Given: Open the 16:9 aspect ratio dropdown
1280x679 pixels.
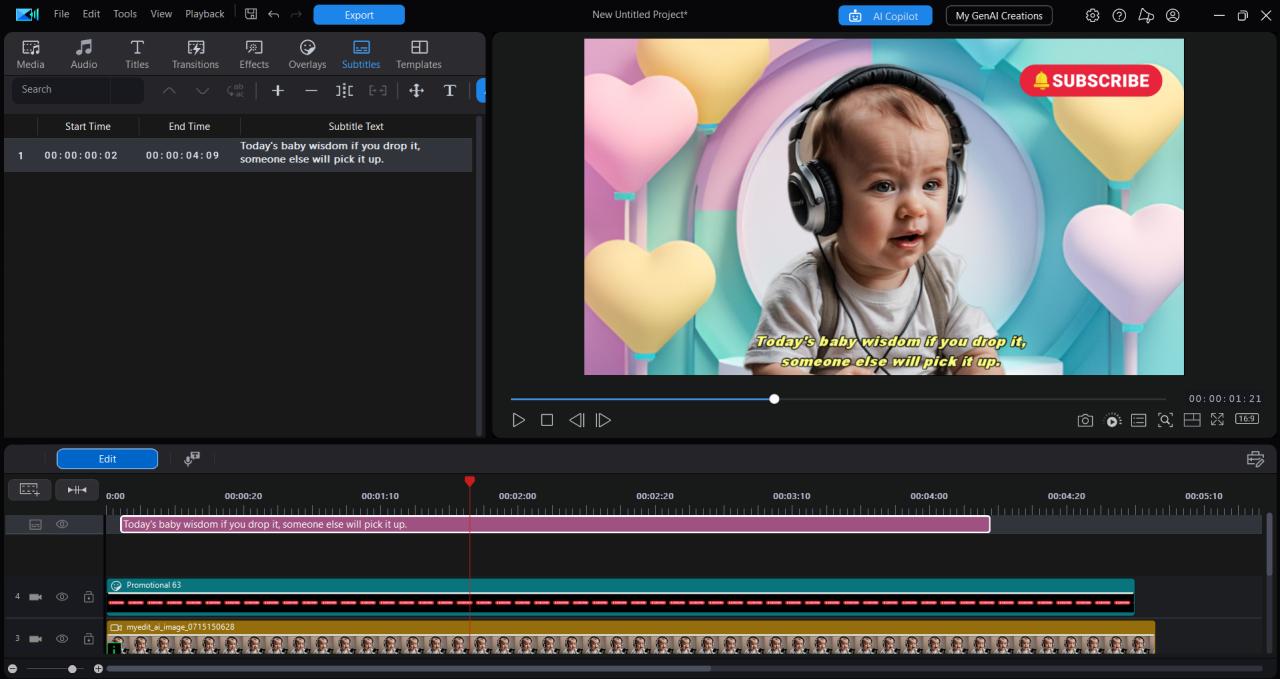Looking at the screenshot, I should (1247, 419).
